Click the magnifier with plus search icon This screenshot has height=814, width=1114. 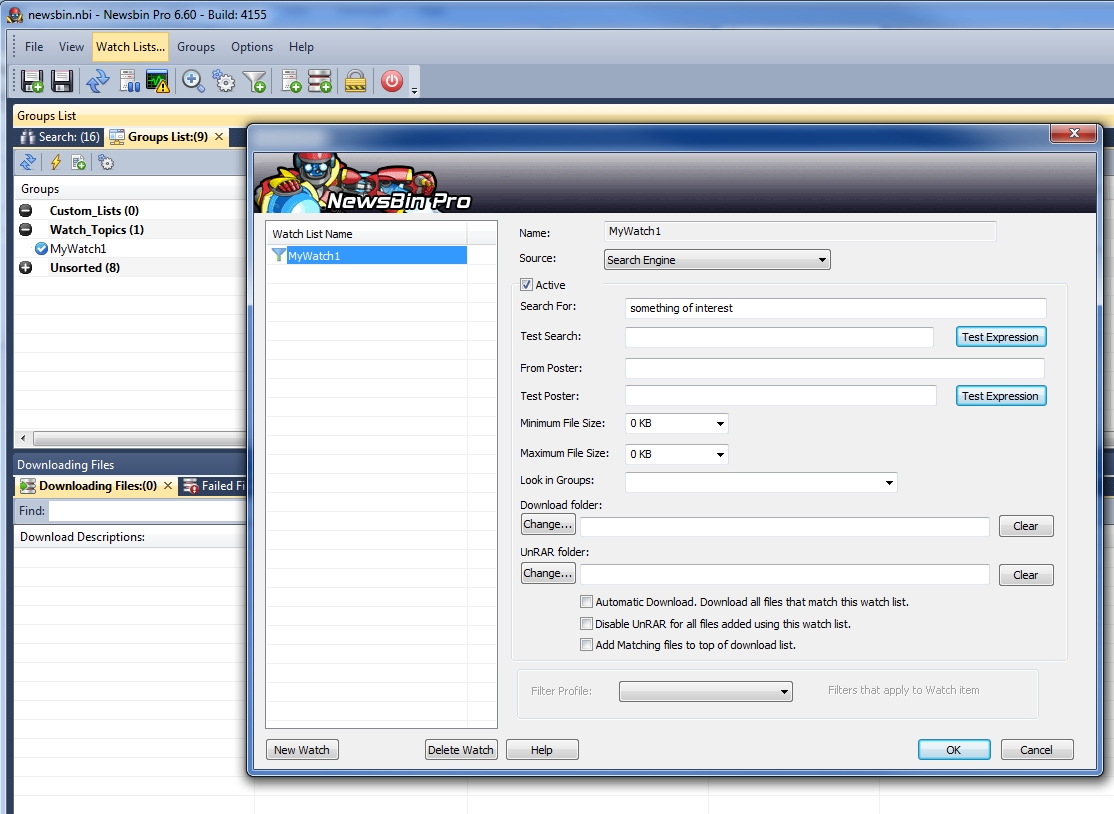click(x=193, y=82)
